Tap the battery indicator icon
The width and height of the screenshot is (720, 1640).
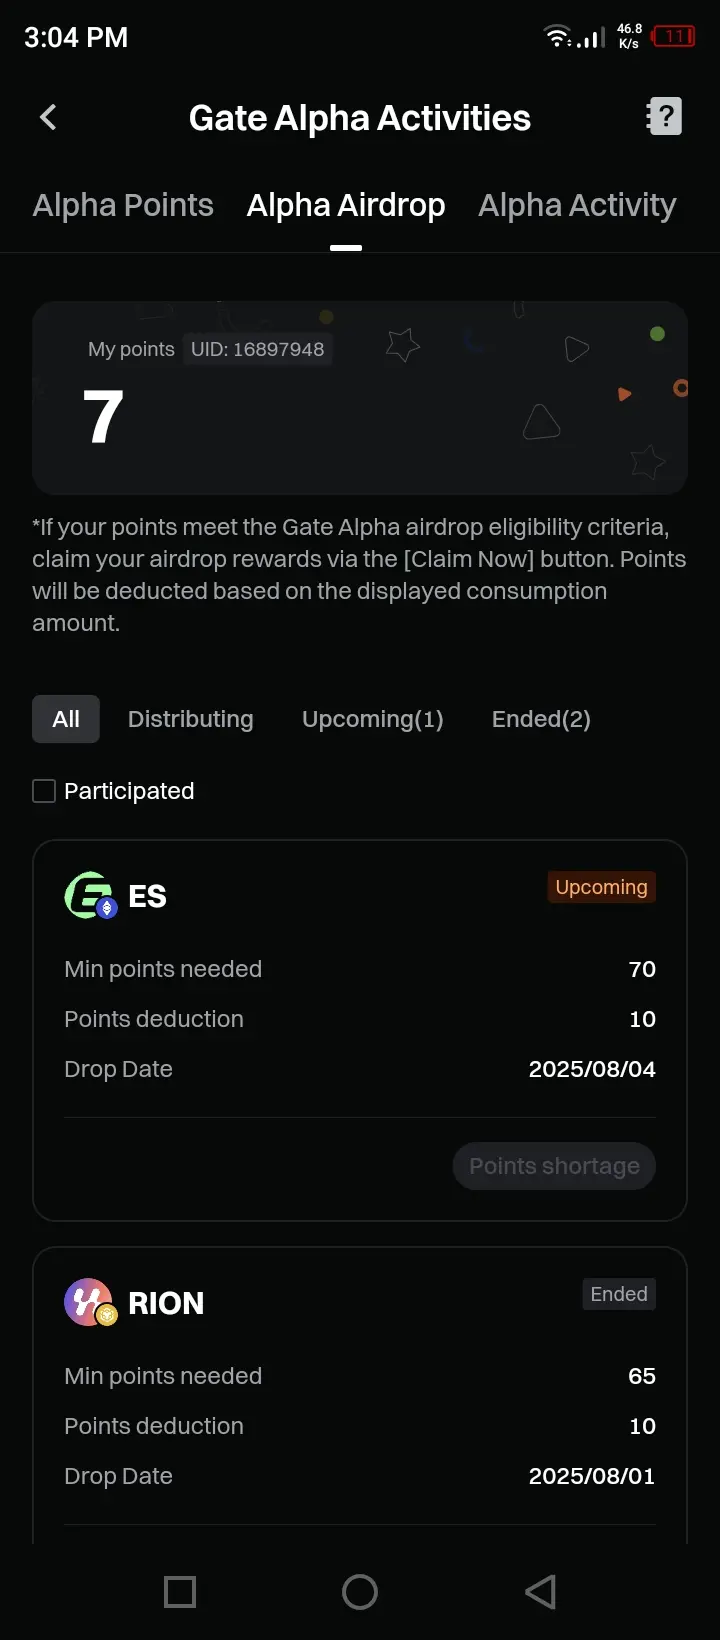674,37
